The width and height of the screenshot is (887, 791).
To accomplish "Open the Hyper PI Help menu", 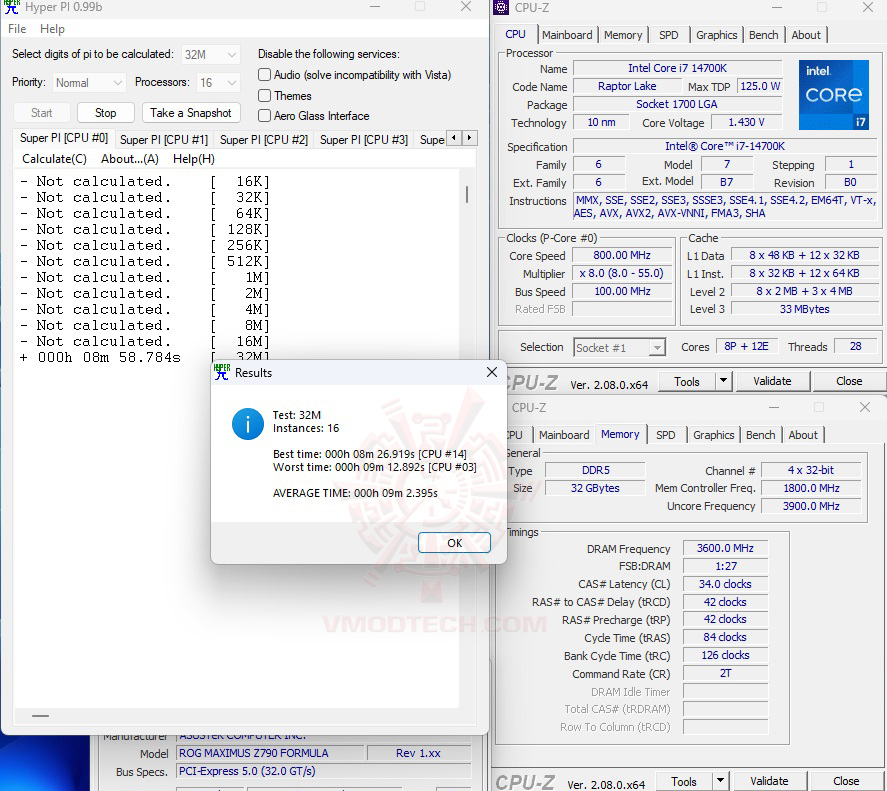I will pos(52,29).
